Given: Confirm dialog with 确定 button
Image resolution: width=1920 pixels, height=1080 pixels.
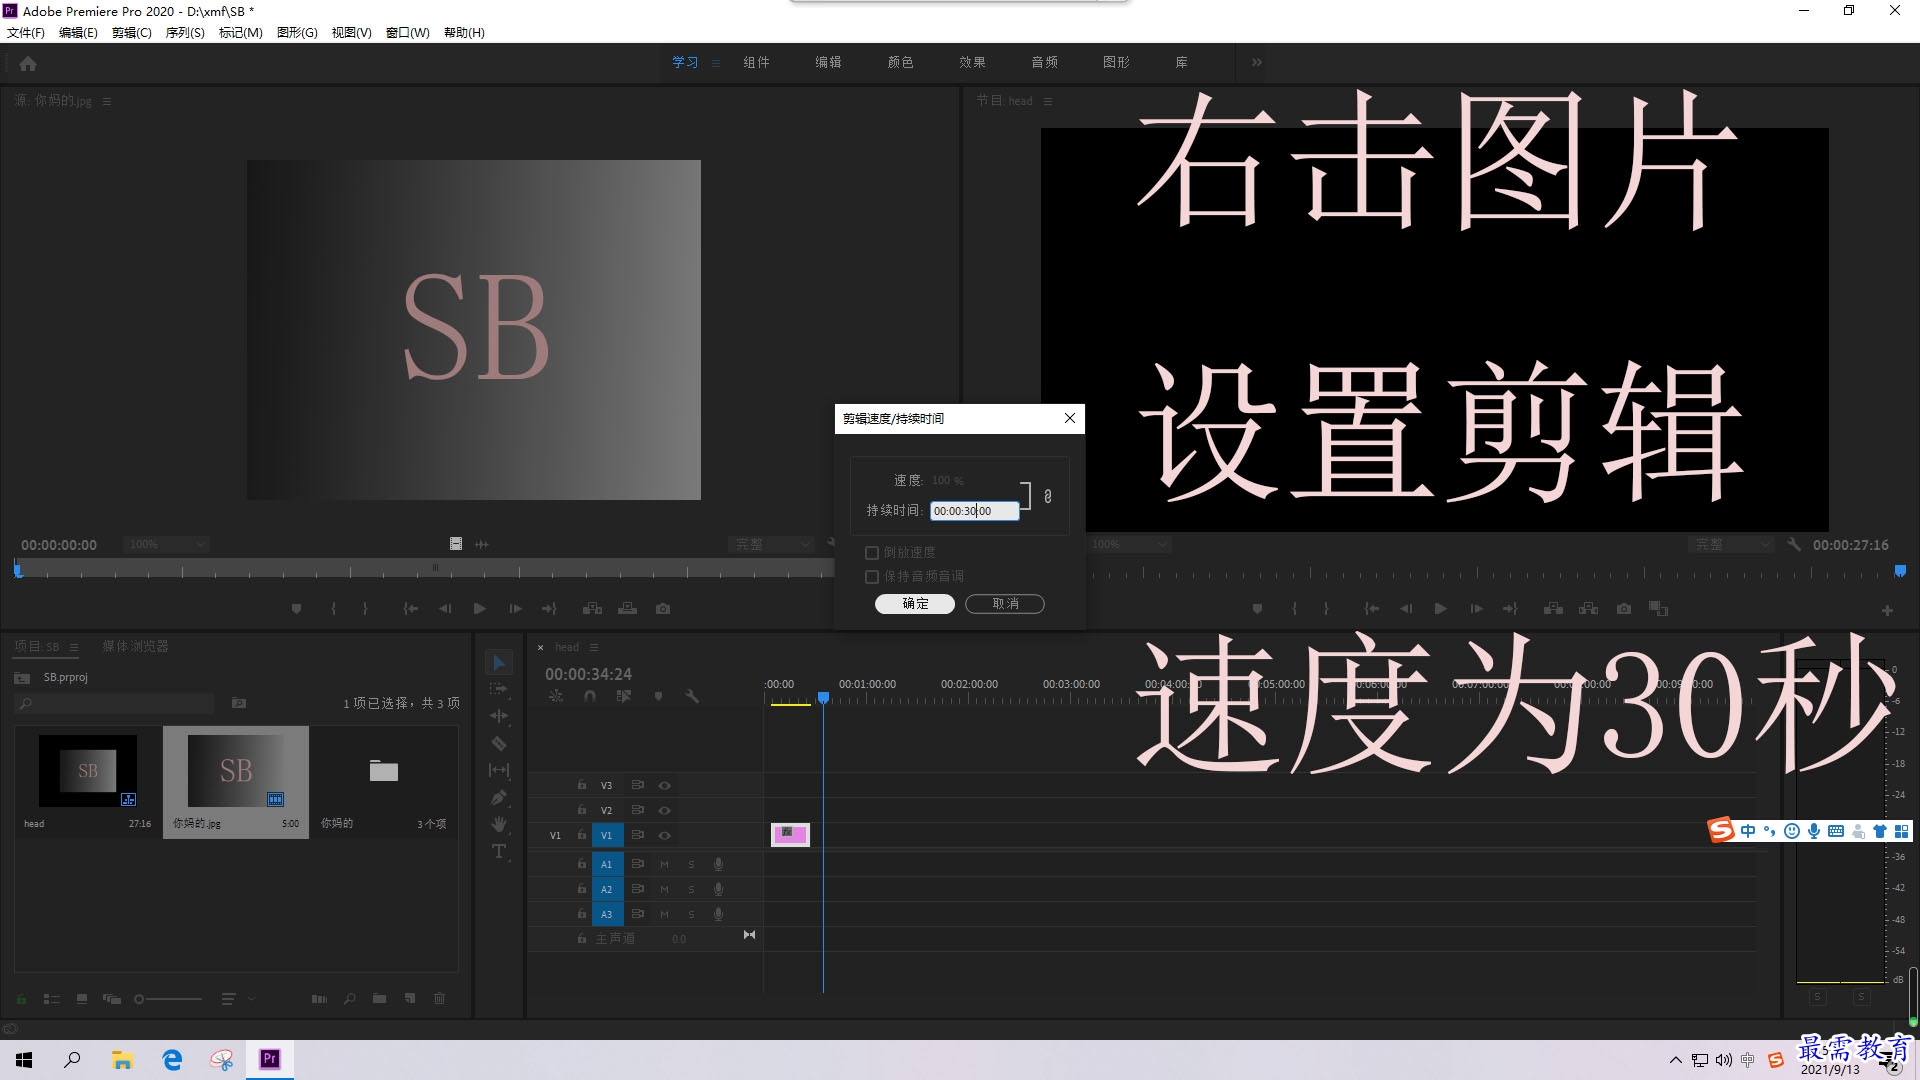Looking at the screenshot, I should 915,604.
